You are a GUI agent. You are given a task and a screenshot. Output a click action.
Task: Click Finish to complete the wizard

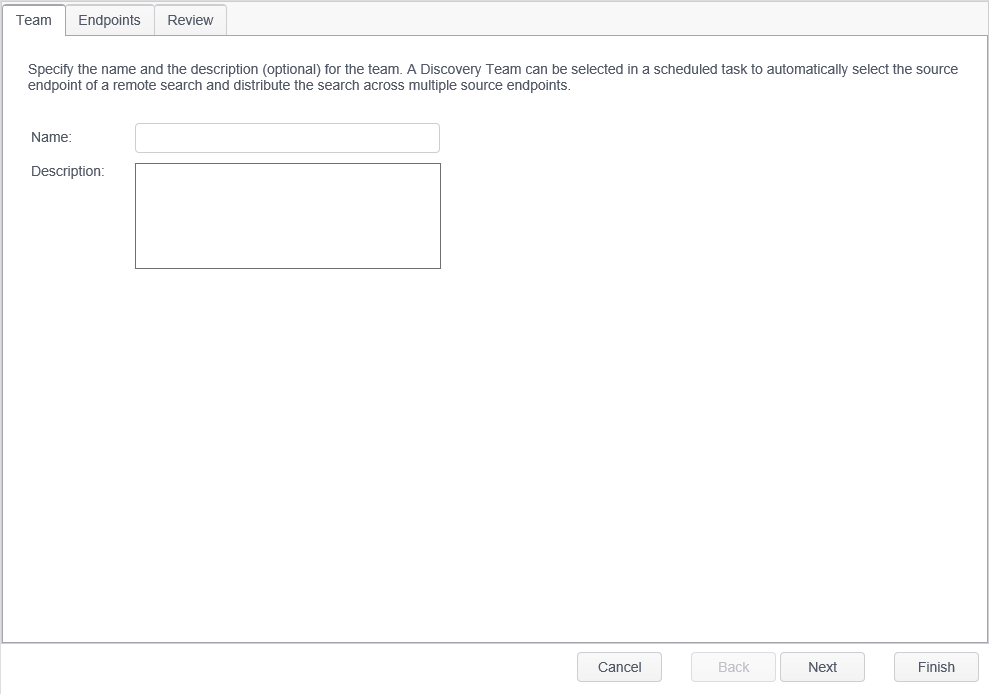pyautogui.click(x=936, y=667)
